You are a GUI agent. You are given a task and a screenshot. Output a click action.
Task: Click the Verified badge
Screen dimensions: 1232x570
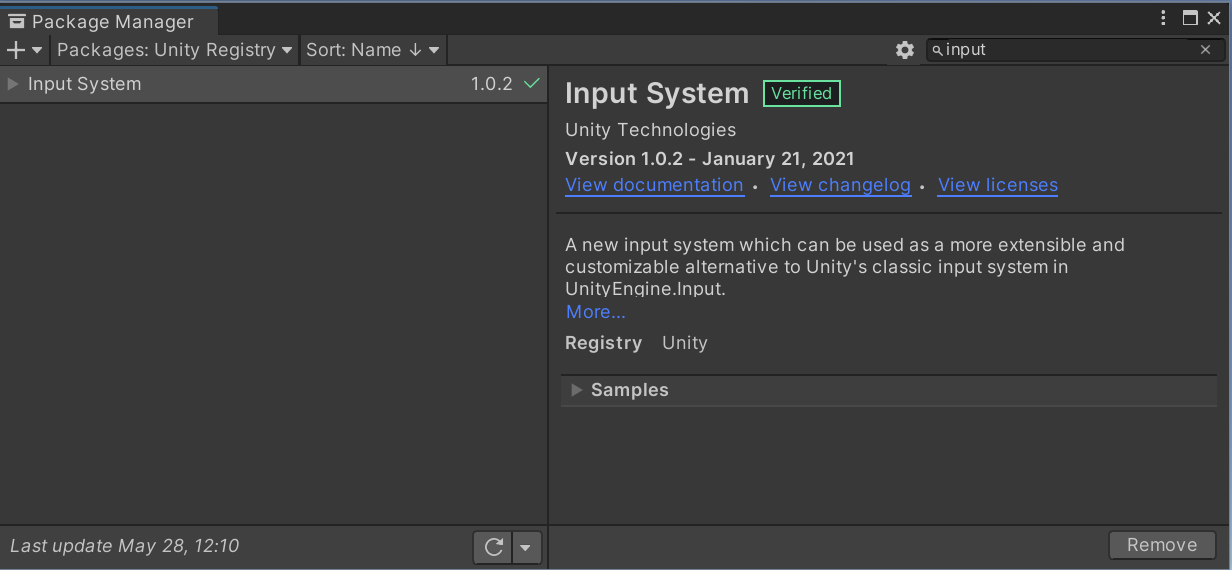[x=802, y=93]
